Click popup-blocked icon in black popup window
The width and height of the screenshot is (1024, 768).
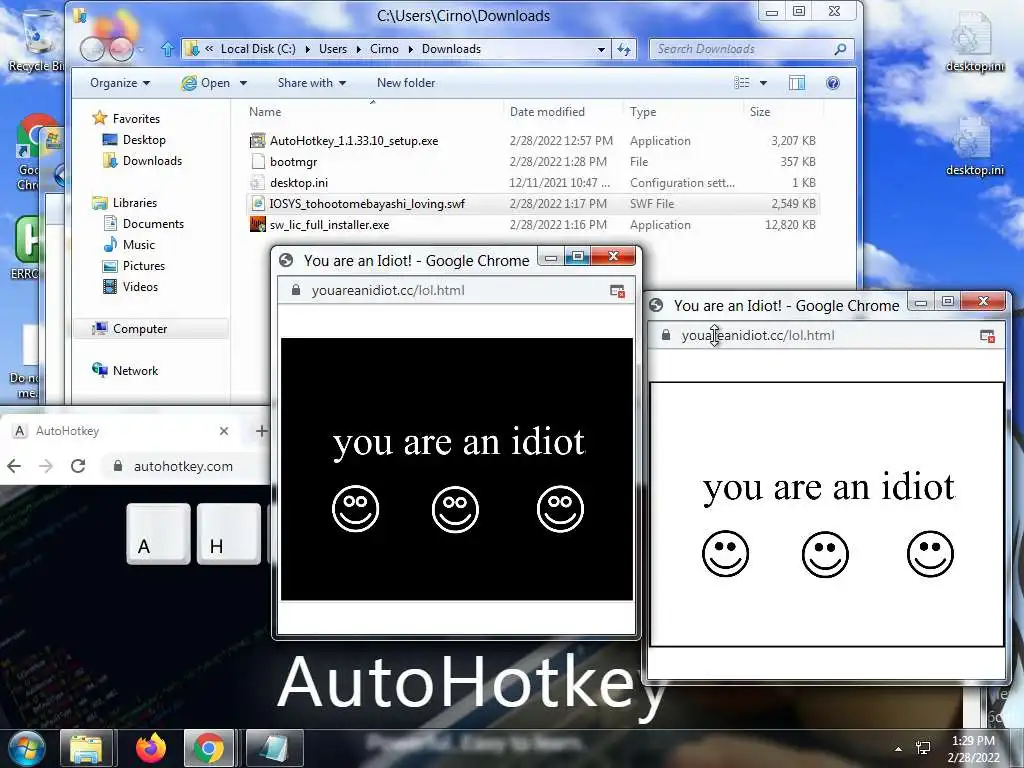[617, 291]
